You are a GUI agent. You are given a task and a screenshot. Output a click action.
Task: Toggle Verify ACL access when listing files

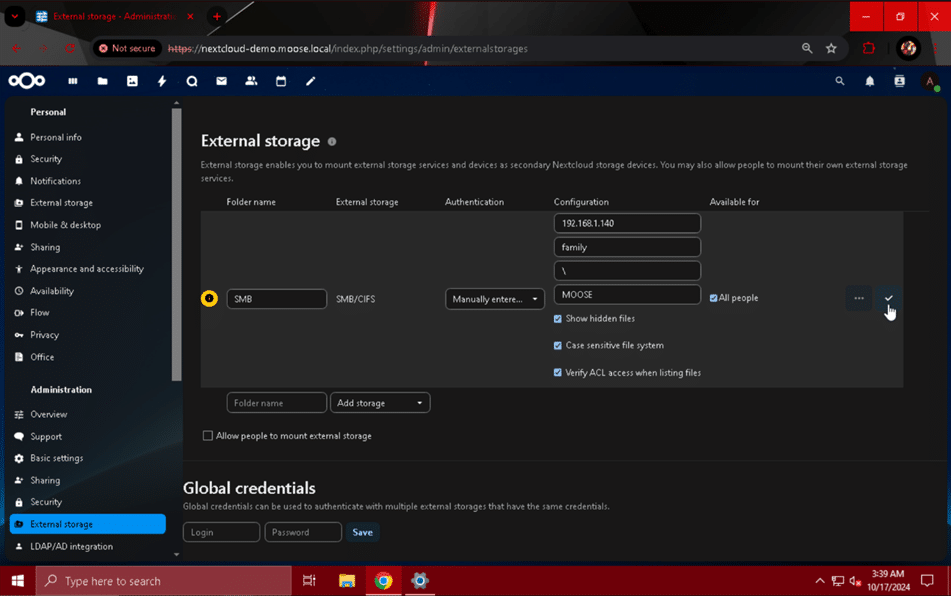click(557, 373)
